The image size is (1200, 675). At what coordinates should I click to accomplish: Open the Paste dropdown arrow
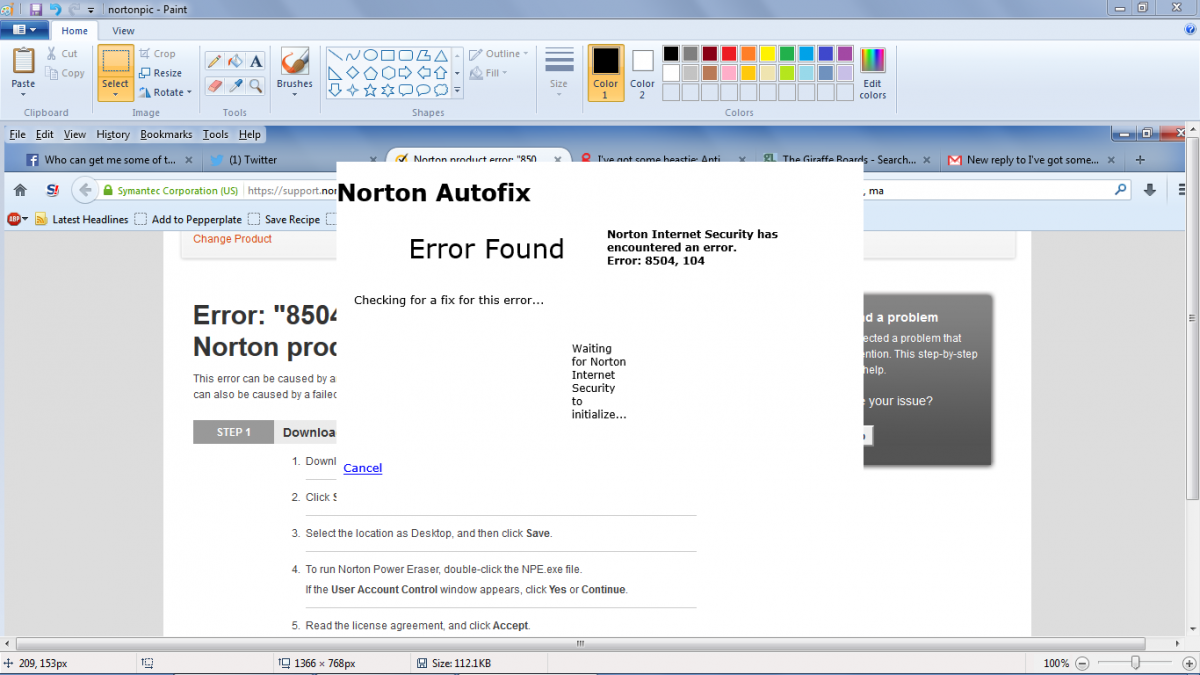point(23,94)
